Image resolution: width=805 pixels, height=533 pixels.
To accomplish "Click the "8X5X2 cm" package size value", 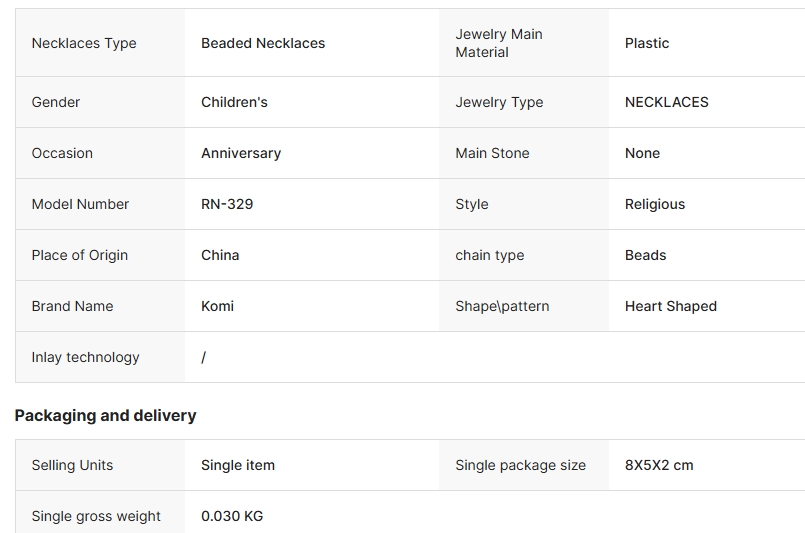I will [x=659, y=465].
